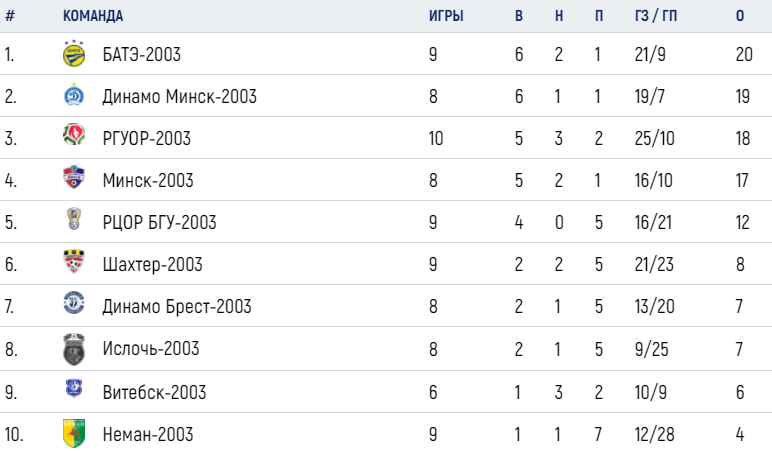Click the Неман-2003 team name
Image resolution: width=772 pixels, height=451 pixels.
pos(148,434)
